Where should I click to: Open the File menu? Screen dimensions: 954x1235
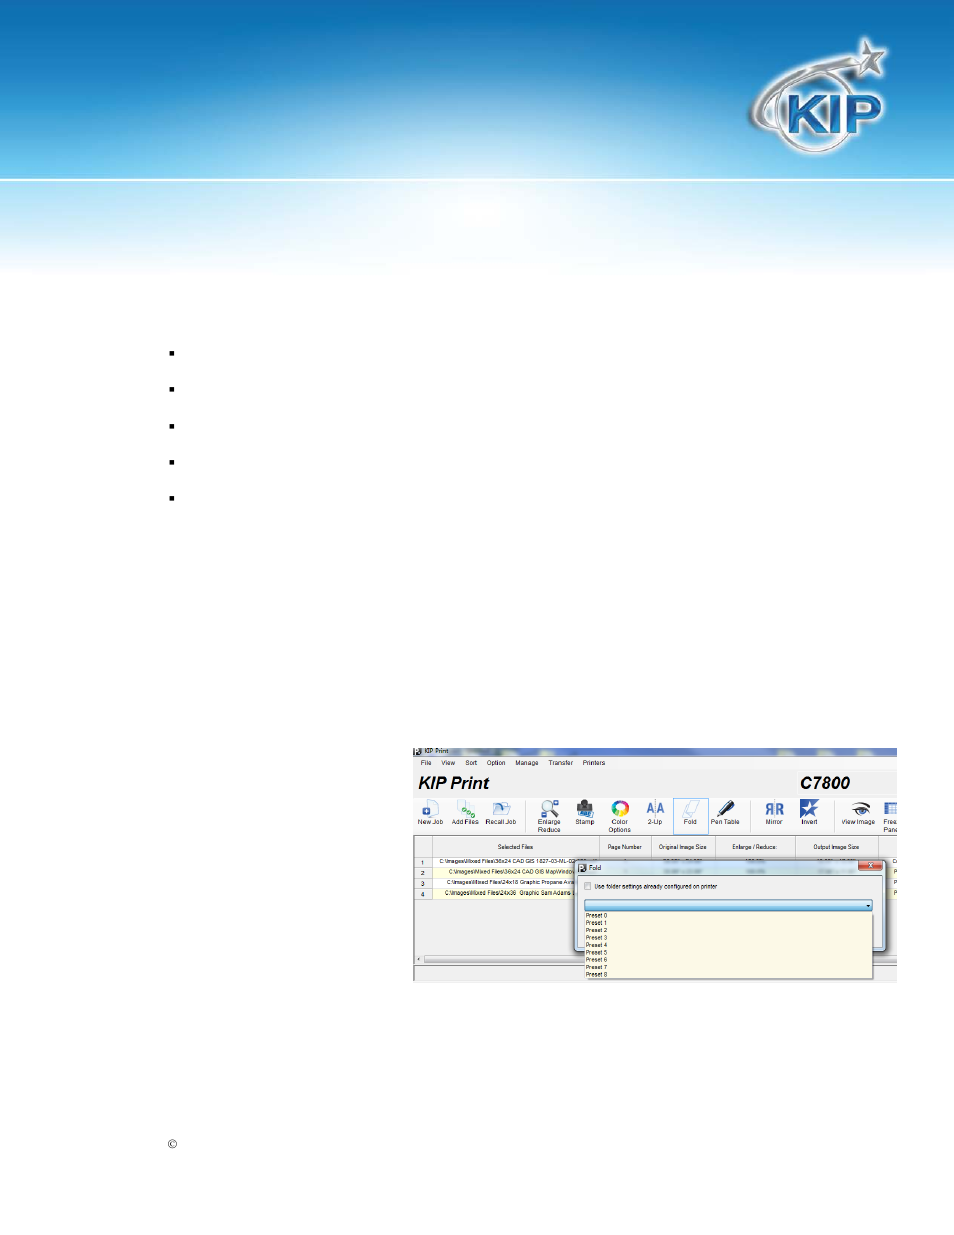pos(426,763)
